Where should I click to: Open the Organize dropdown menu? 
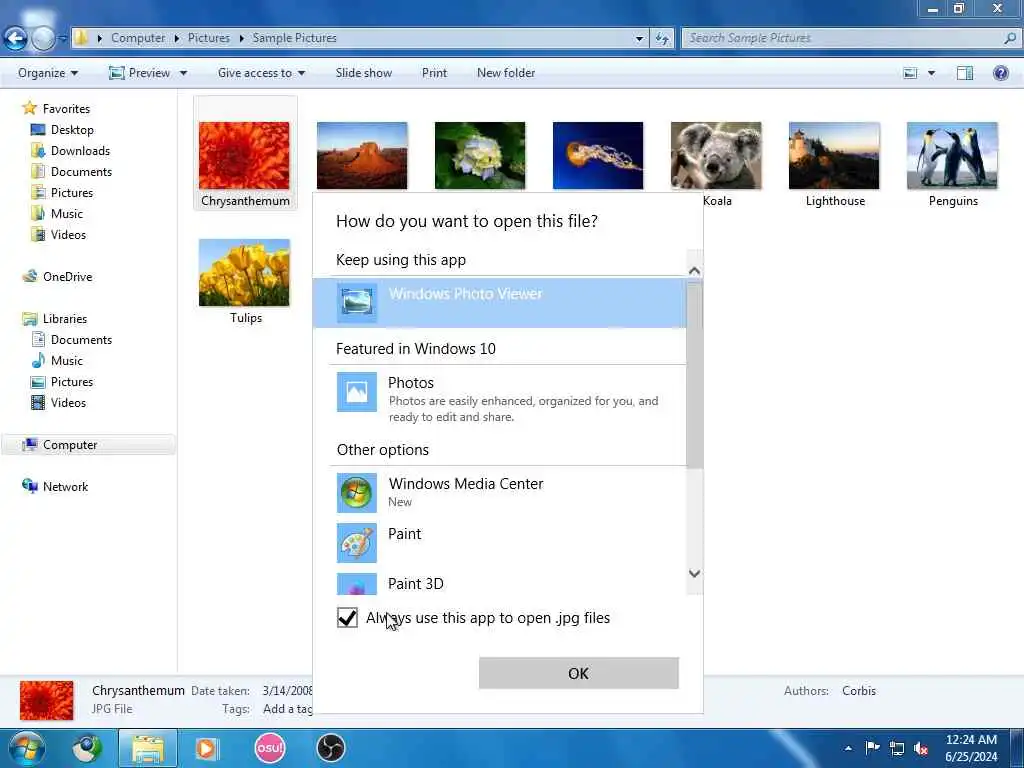point(48,73)
